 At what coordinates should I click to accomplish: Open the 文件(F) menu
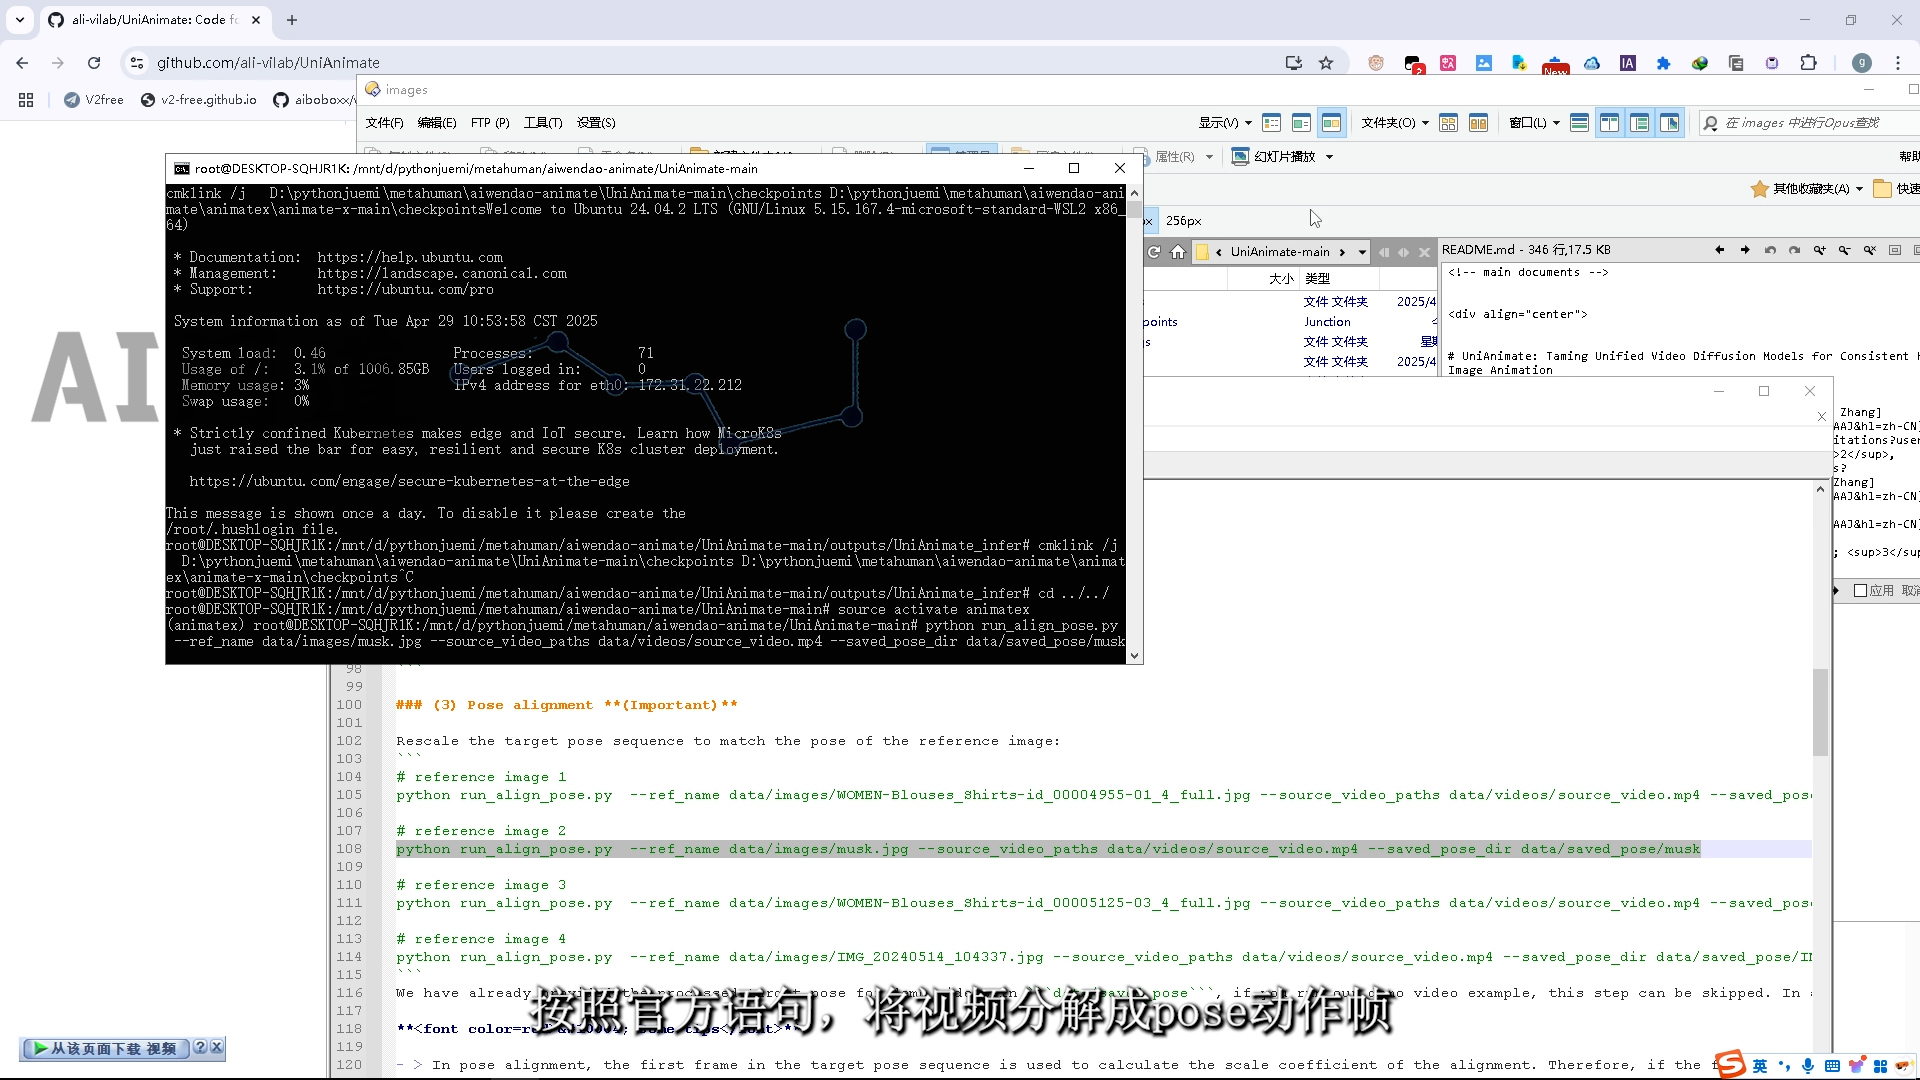click(x=384, y=123)
